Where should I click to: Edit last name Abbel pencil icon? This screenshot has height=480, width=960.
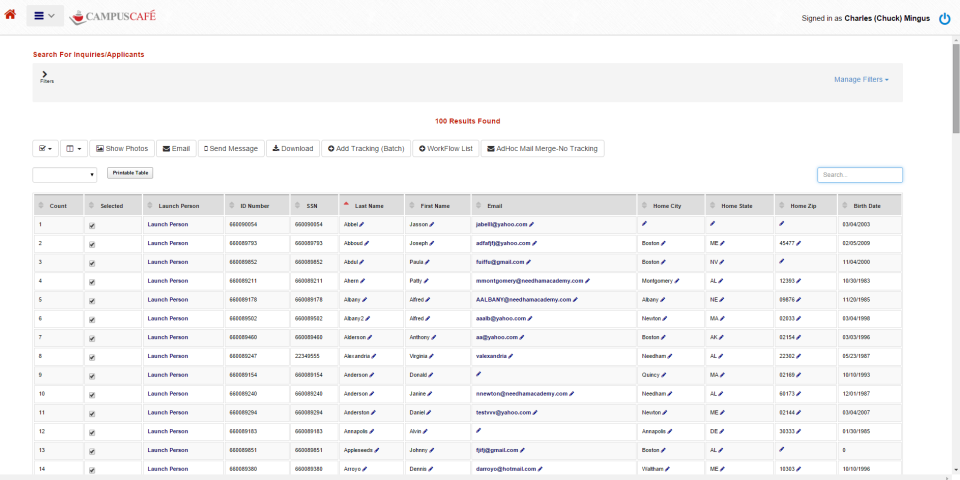[x=361, y=224]
